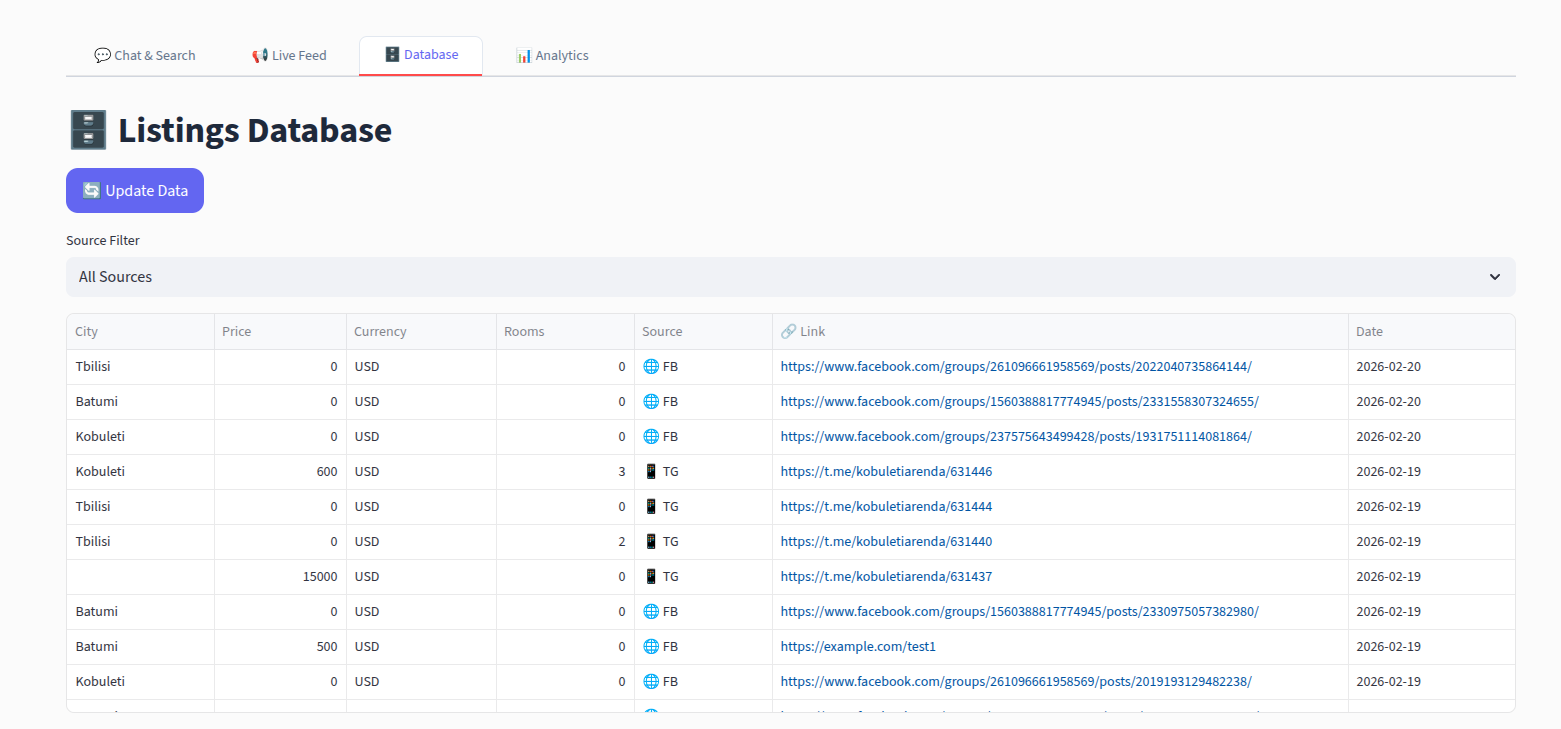
Task: Open the example.com/test1 link
Action: (x=858, y=647)
